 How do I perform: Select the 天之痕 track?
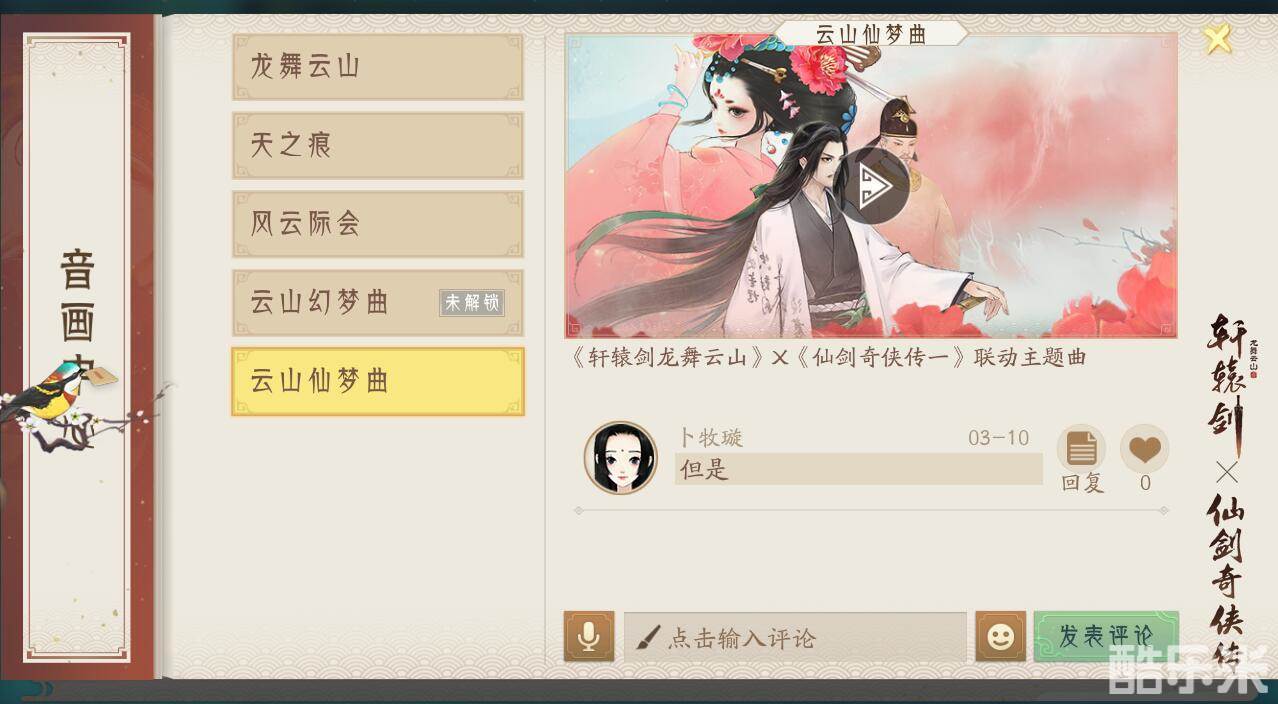378,146
